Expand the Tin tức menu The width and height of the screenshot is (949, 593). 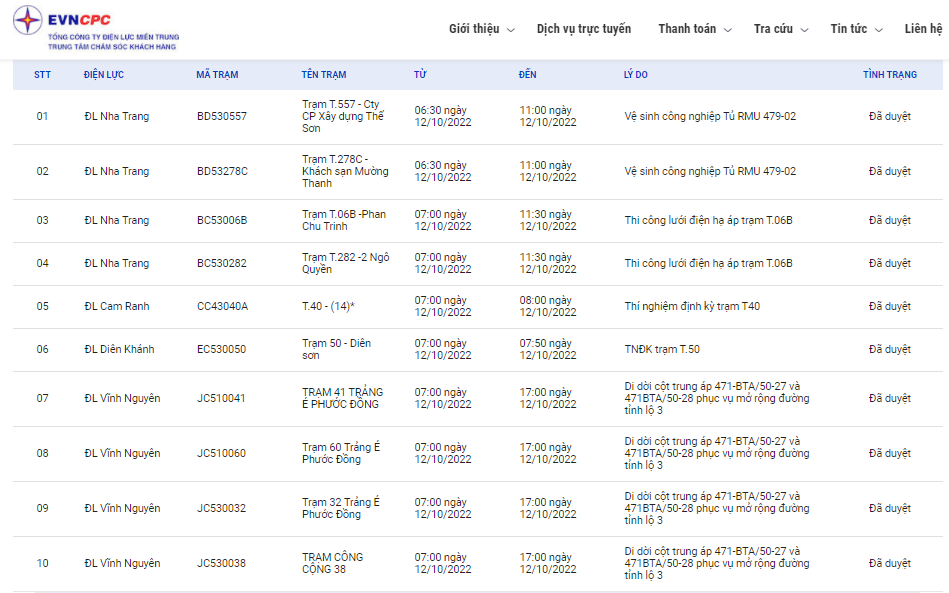tap(856, 29)
